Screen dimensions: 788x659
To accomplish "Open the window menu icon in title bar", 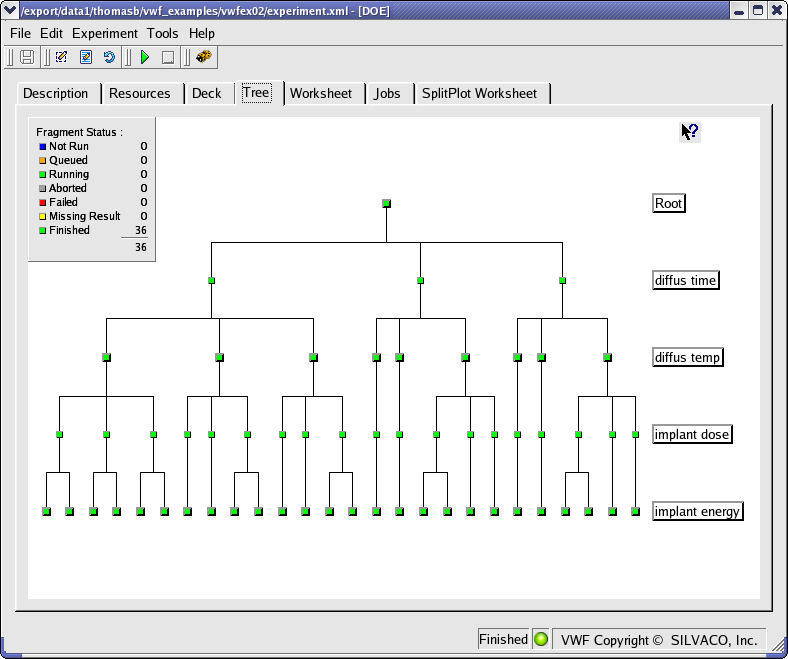I will click(x=10, y=10).
